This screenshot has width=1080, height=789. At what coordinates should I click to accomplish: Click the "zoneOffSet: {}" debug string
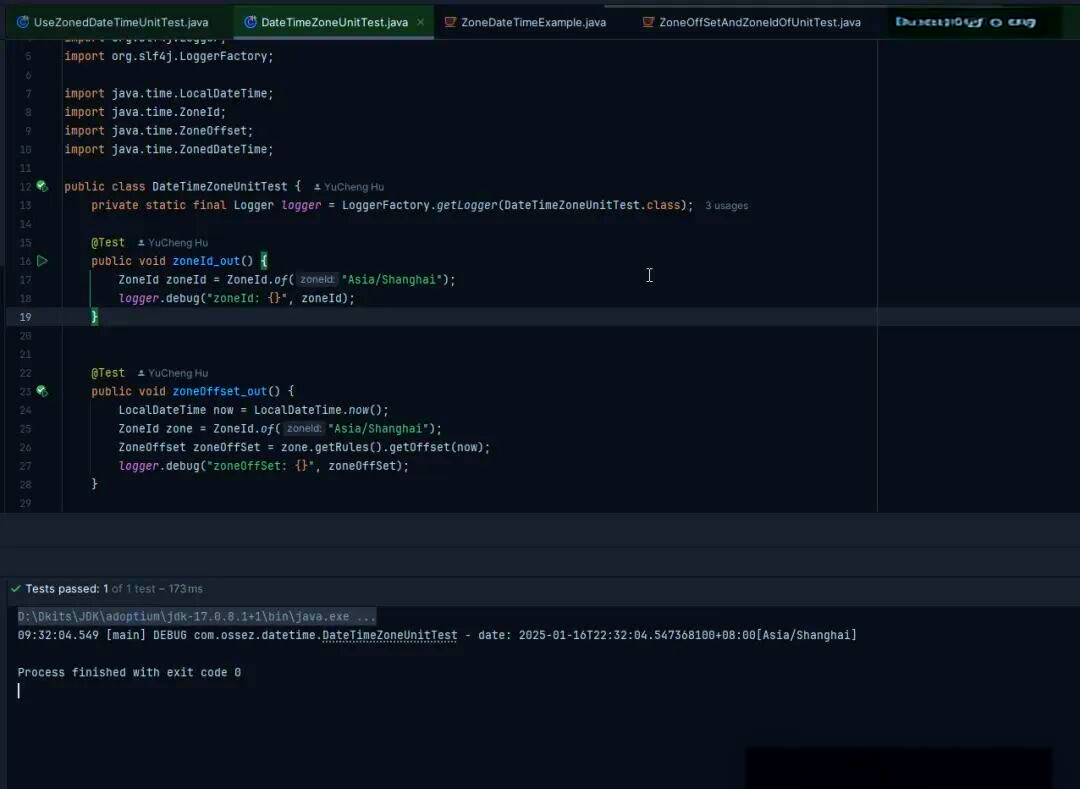(260, 466)
